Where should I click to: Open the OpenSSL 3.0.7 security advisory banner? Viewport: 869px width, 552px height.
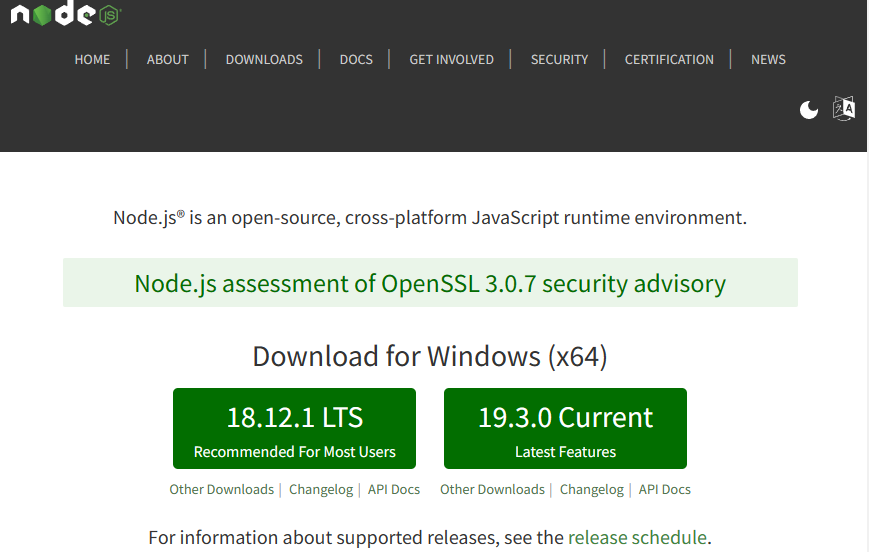point(430,283)
